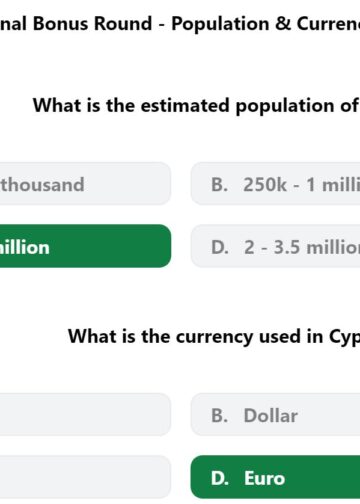Click the "D." label beside 2 - 3.5

coord(220,247)
